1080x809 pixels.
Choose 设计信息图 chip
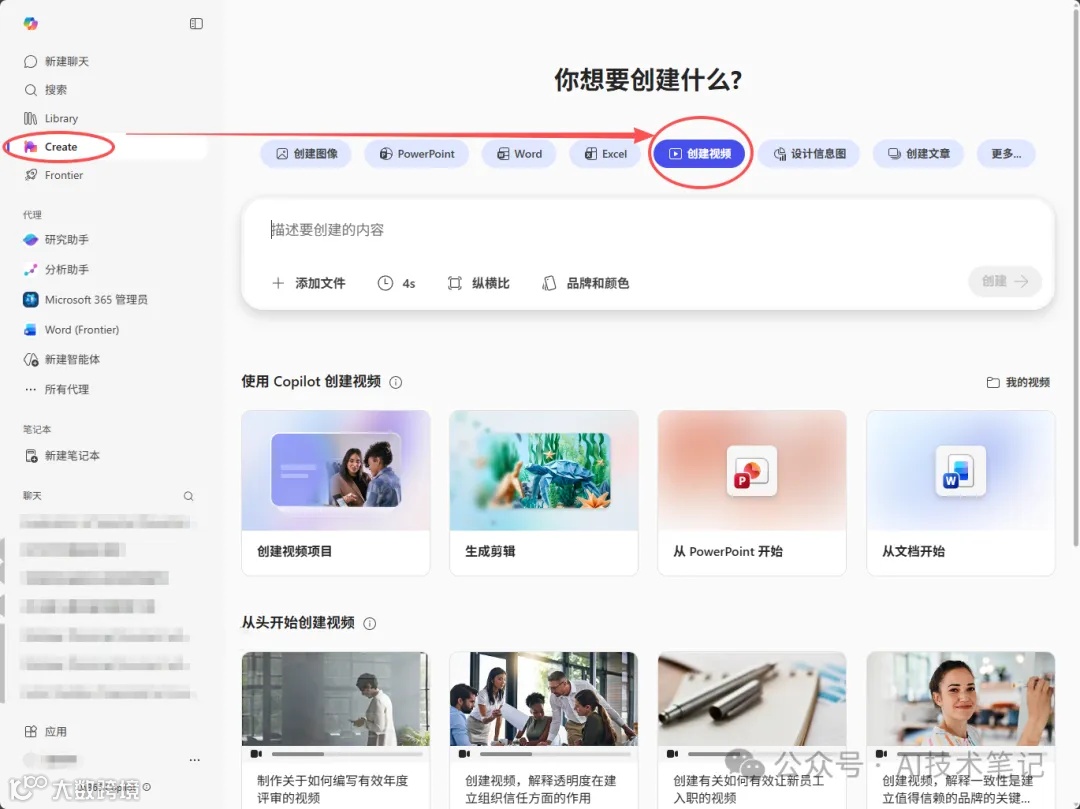[809, 154]
